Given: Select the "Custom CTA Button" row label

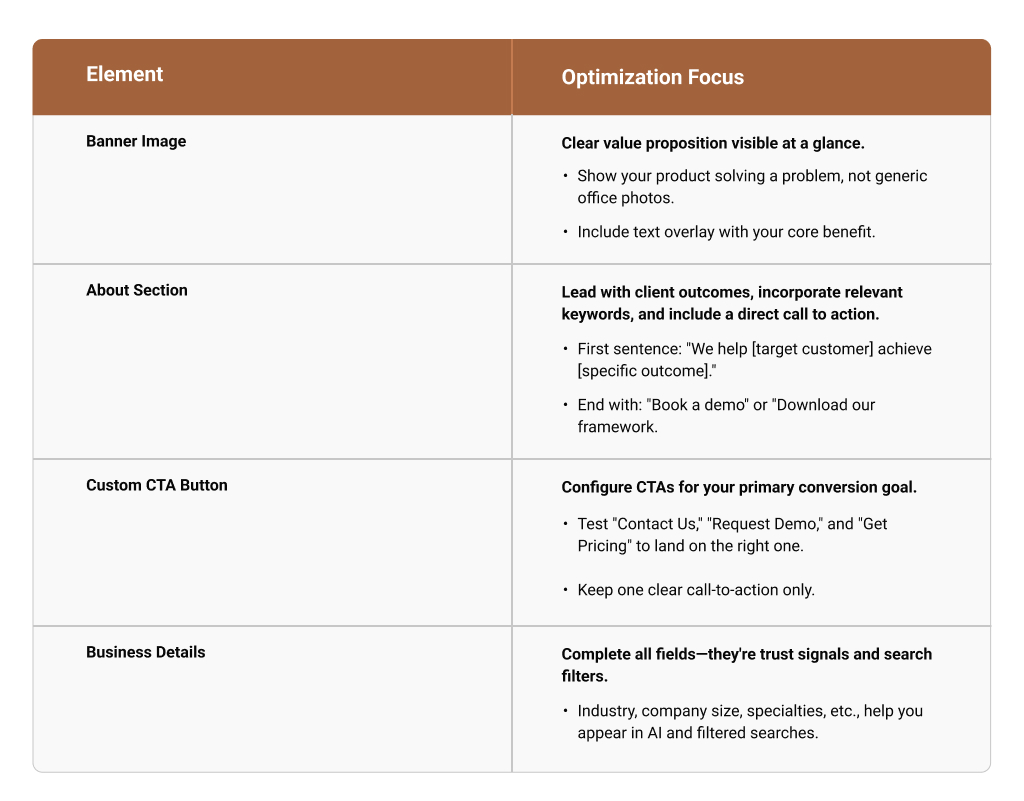Looking at the screenshot, I should pos(157,485).
